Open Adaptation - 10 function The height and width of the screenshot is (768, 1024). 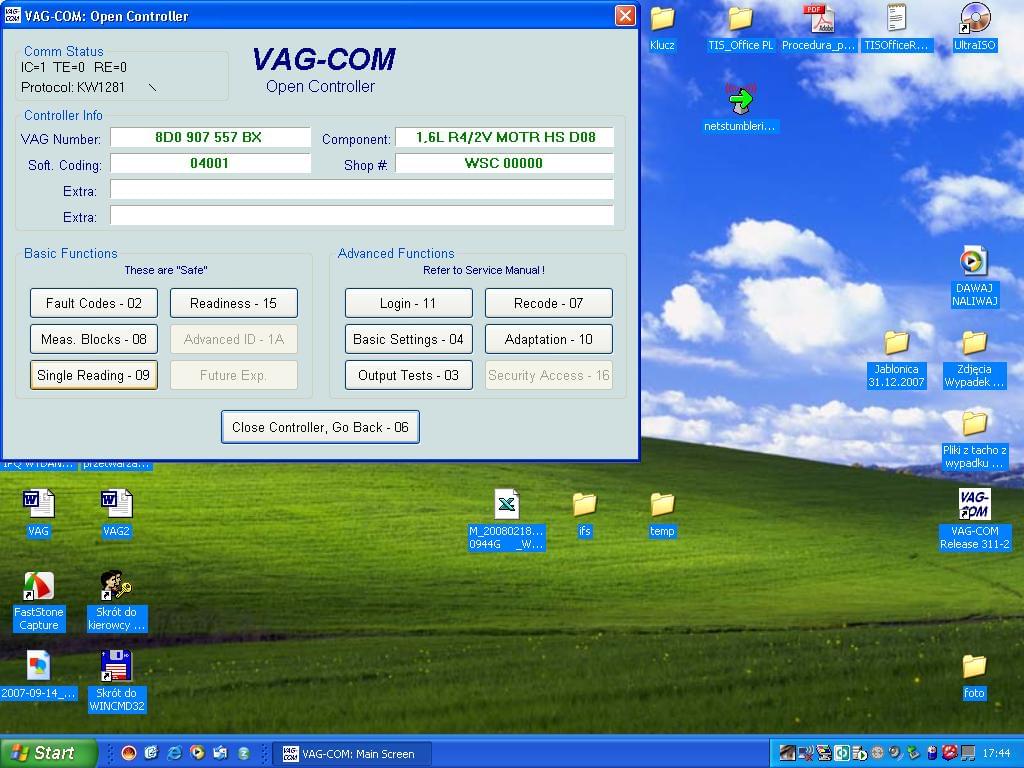[549, 339]
